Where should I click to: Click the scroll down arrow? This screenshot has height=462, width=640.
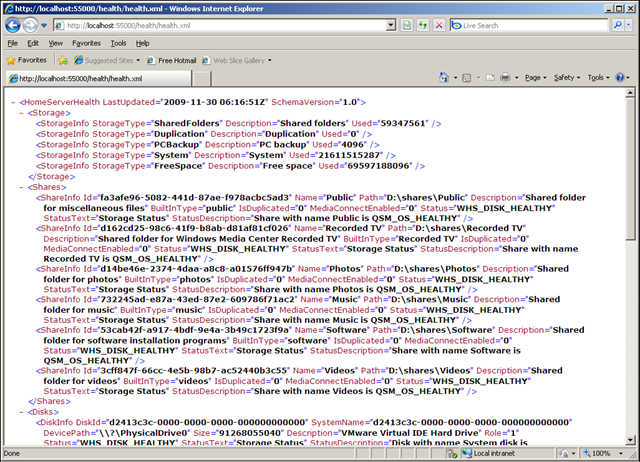[x=631, y=440]
